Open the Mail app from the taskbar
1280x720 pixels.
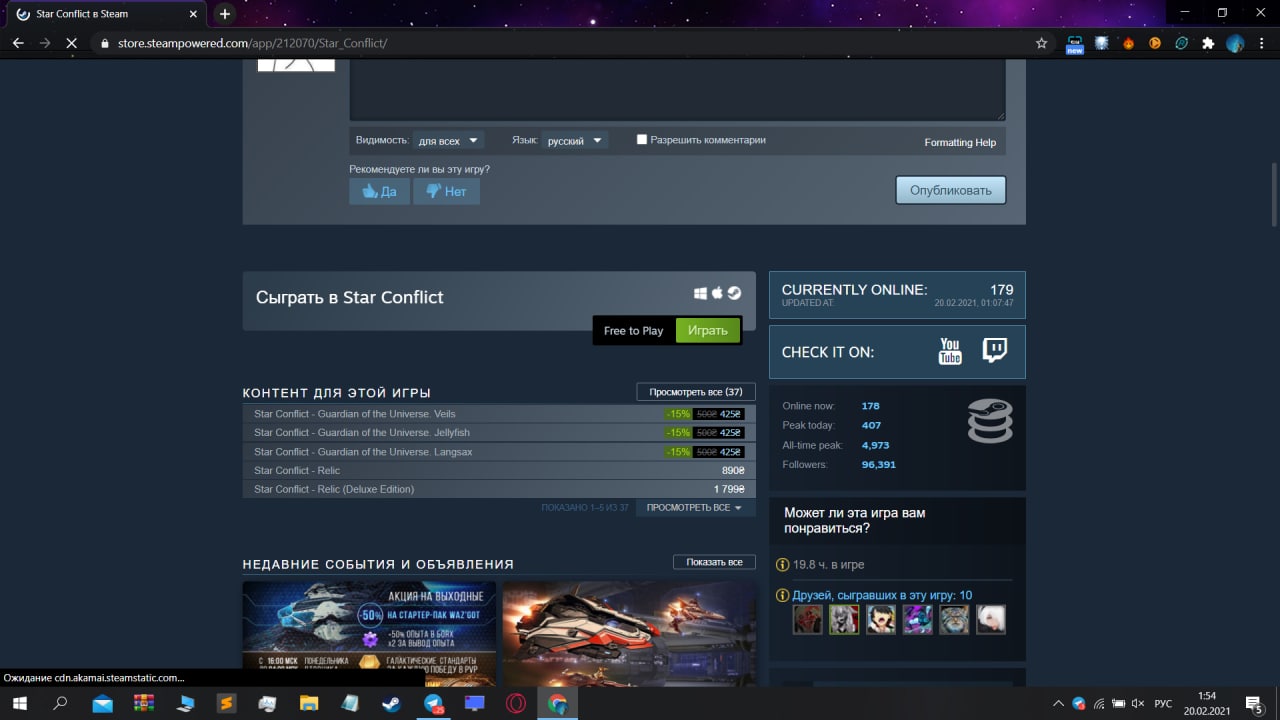[x=102, y=703]
